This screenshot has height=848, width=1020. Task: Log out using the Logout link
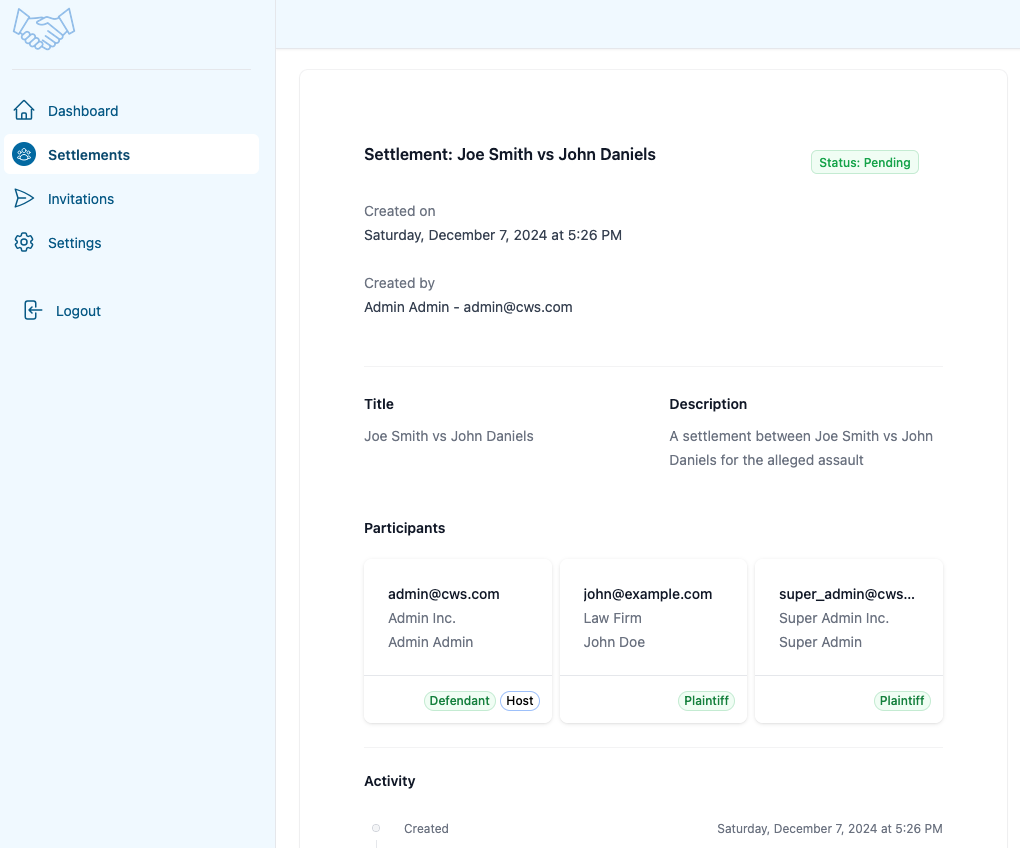[78, 311]
